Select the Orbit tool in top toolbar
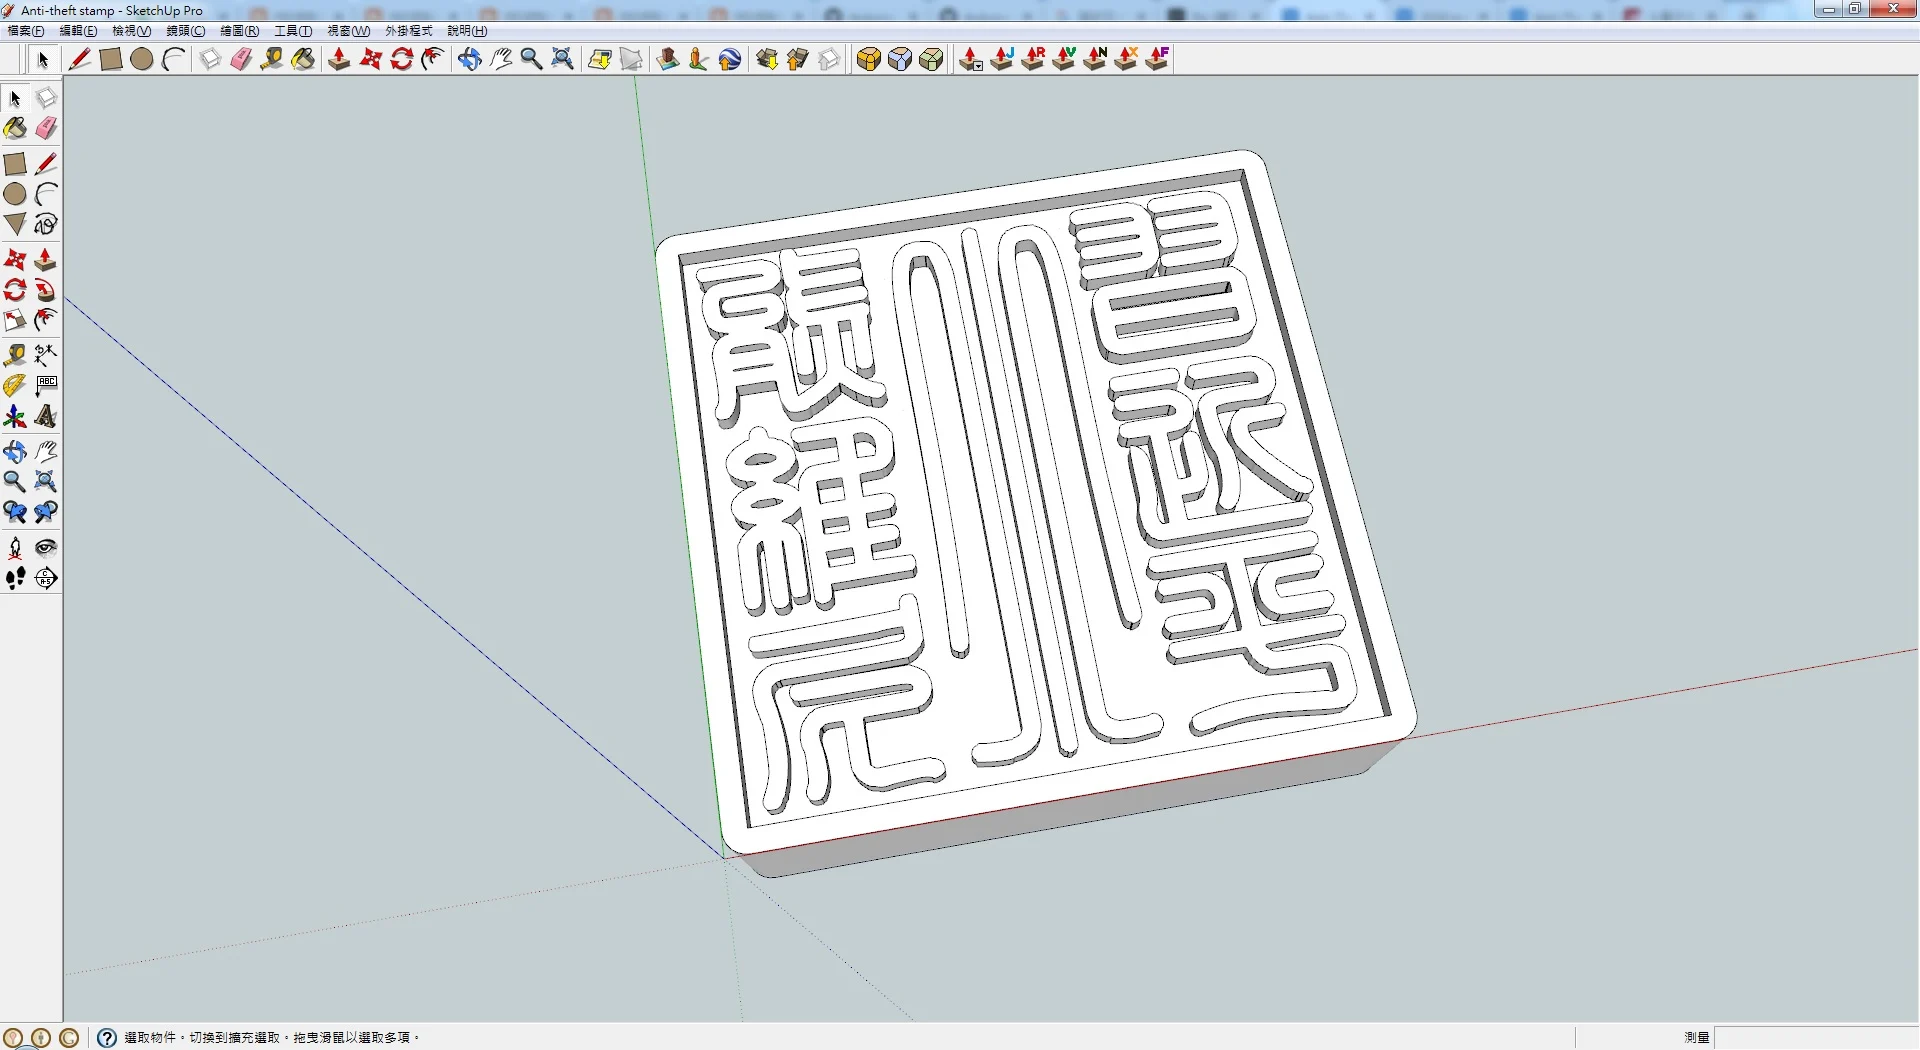The width and height of the screenshot is (1920, 1050). [469, 59]
